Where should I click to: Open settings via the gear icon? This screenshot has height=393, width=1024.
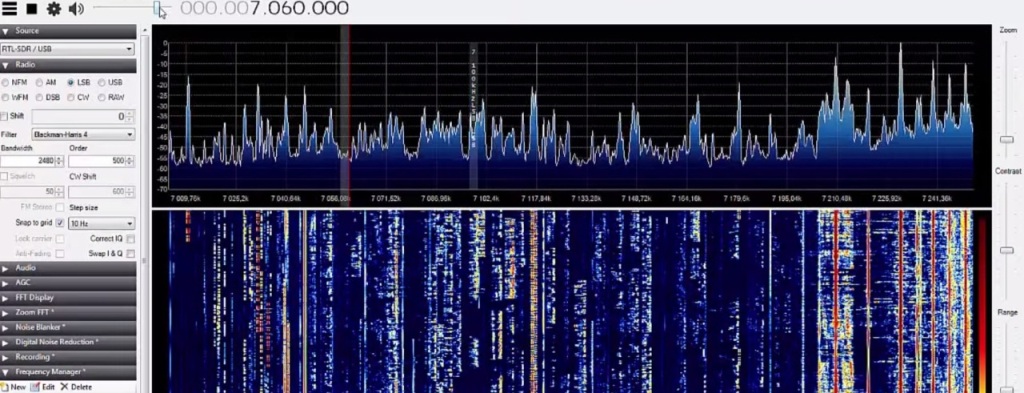[54, 8]
